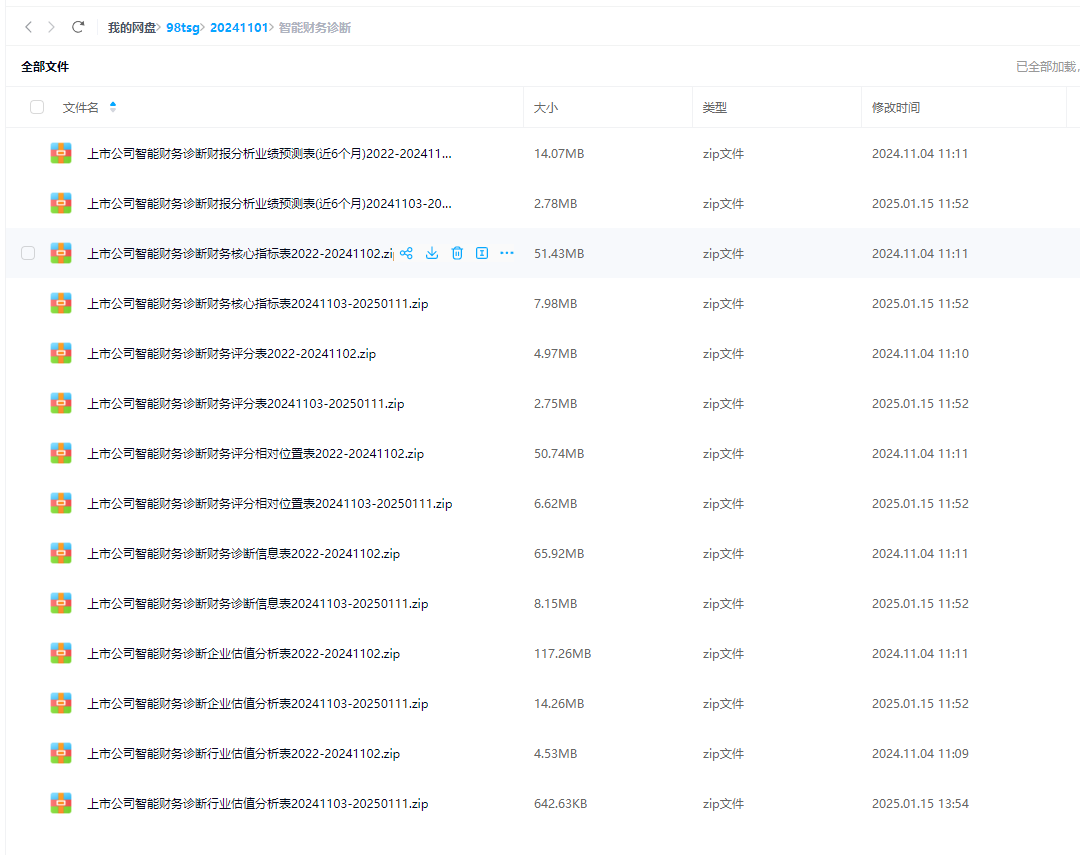The image size is (1080, 855).
Task: Select the 全部文件 heading
Action: (x=45, y=66)
